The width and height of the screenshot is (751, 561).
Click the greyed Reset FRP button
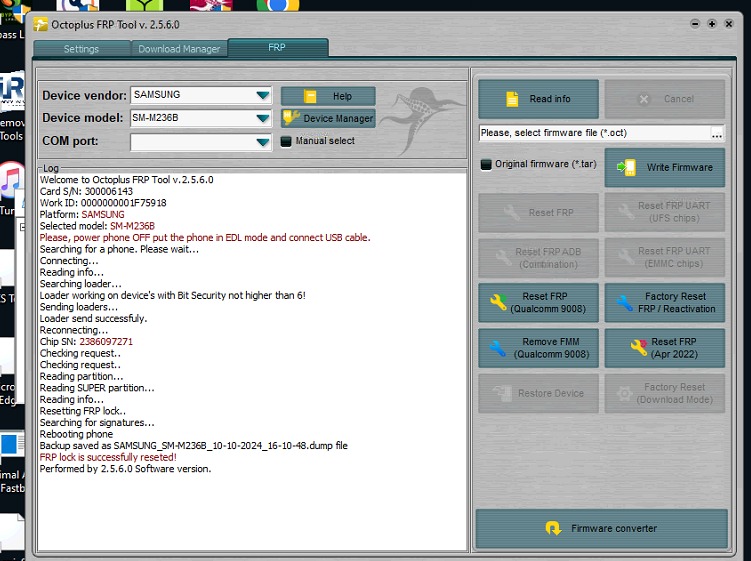(x=538, y=213)
